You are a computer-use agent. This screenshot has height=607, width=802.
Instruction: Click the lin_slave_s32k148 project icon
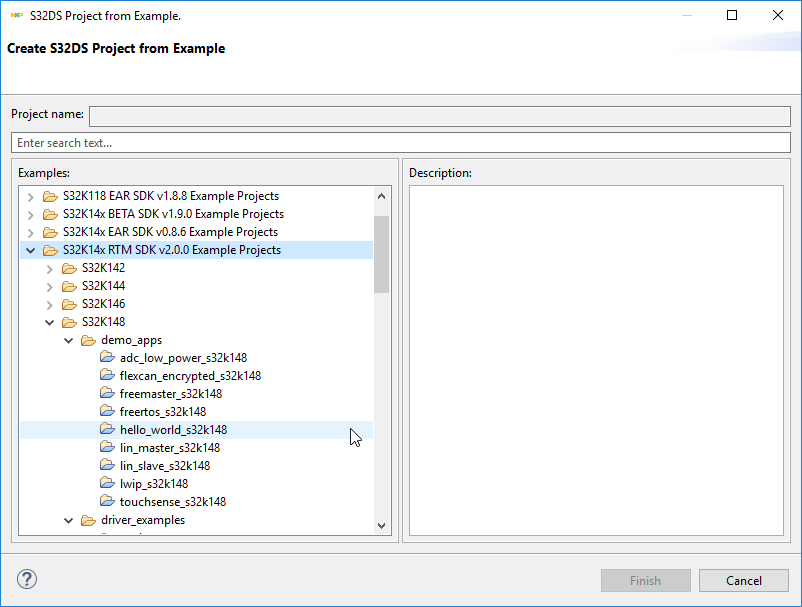pyautogui.click(x=107, y=465)
